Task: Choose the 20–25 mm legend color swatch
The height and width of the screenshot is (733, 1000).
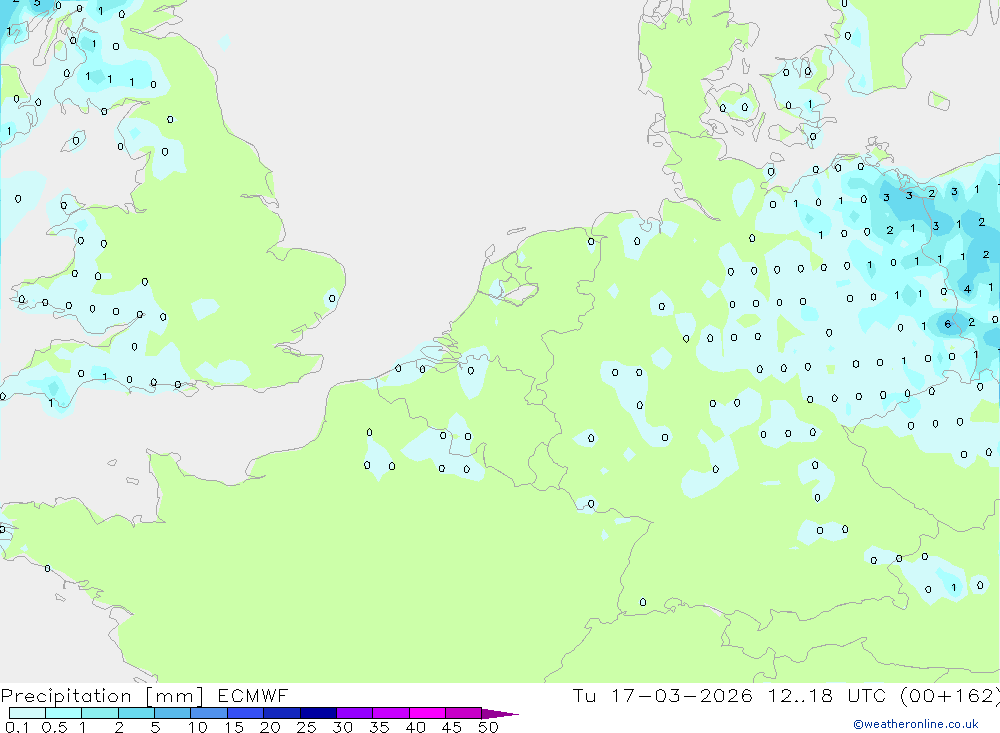Action: (x=282, y=713)
